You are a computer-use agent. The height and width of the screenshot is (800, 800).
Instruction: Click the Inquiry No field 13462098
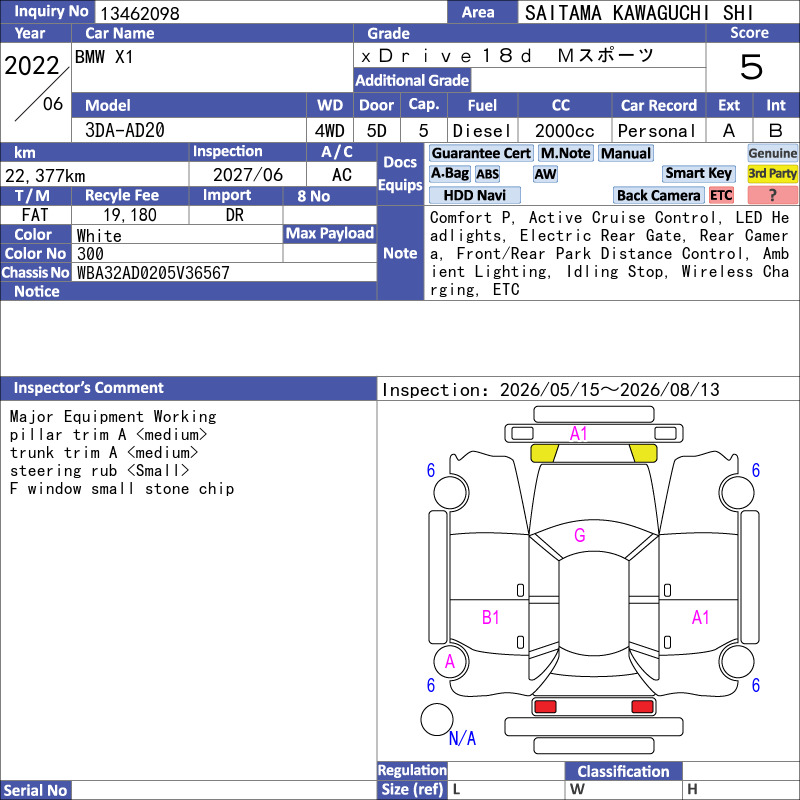pos(271,13)
